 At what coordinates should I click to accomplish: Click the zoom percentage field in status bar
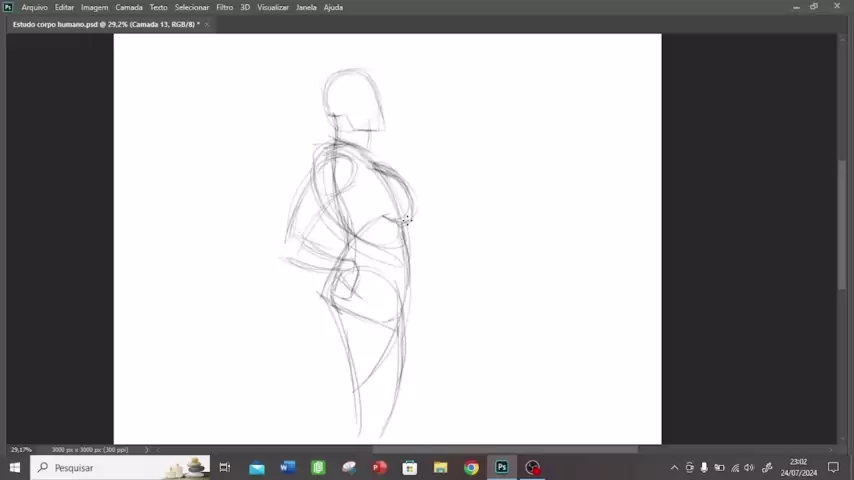(21, 450)
